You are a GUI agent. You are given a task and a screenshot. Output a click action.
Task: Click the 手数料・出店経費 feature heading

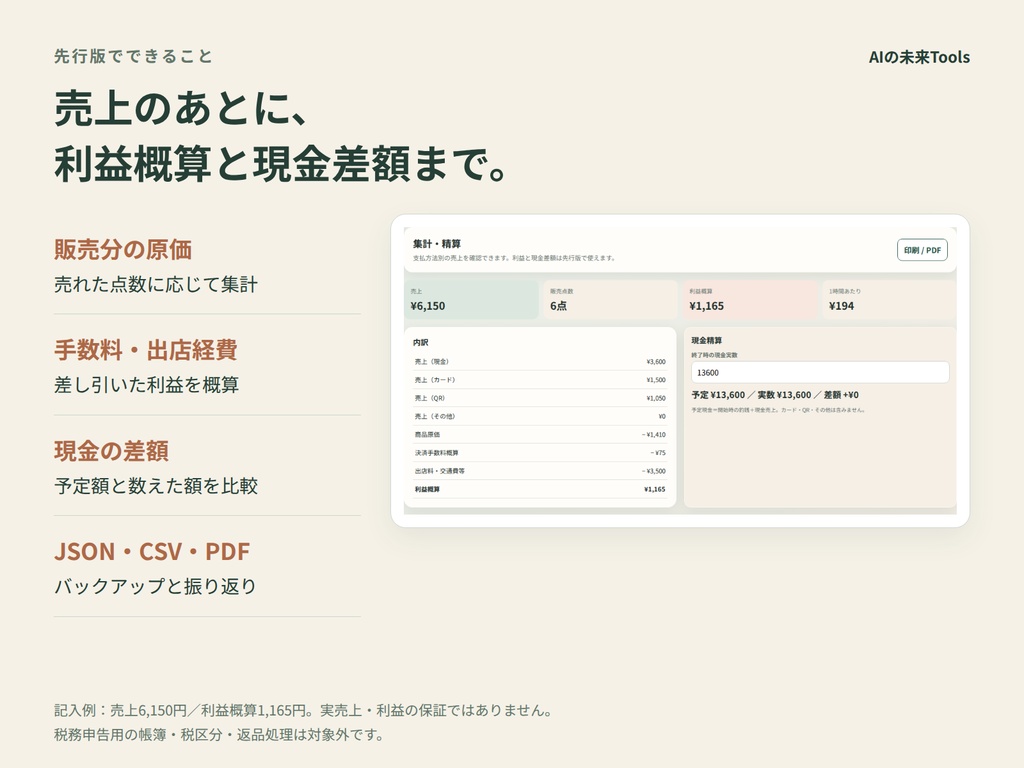point(146,350)
